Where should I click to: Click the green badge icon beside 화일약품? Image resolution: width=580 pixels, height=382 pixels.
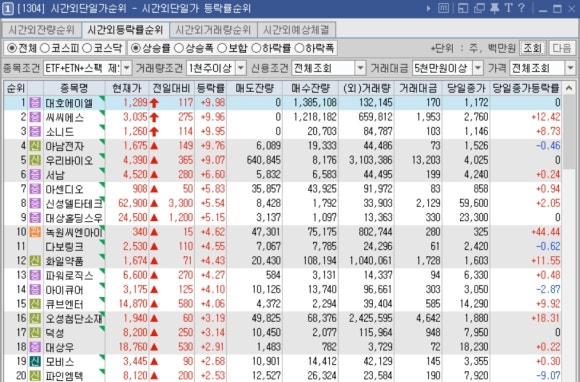click(x=35, y=261)
